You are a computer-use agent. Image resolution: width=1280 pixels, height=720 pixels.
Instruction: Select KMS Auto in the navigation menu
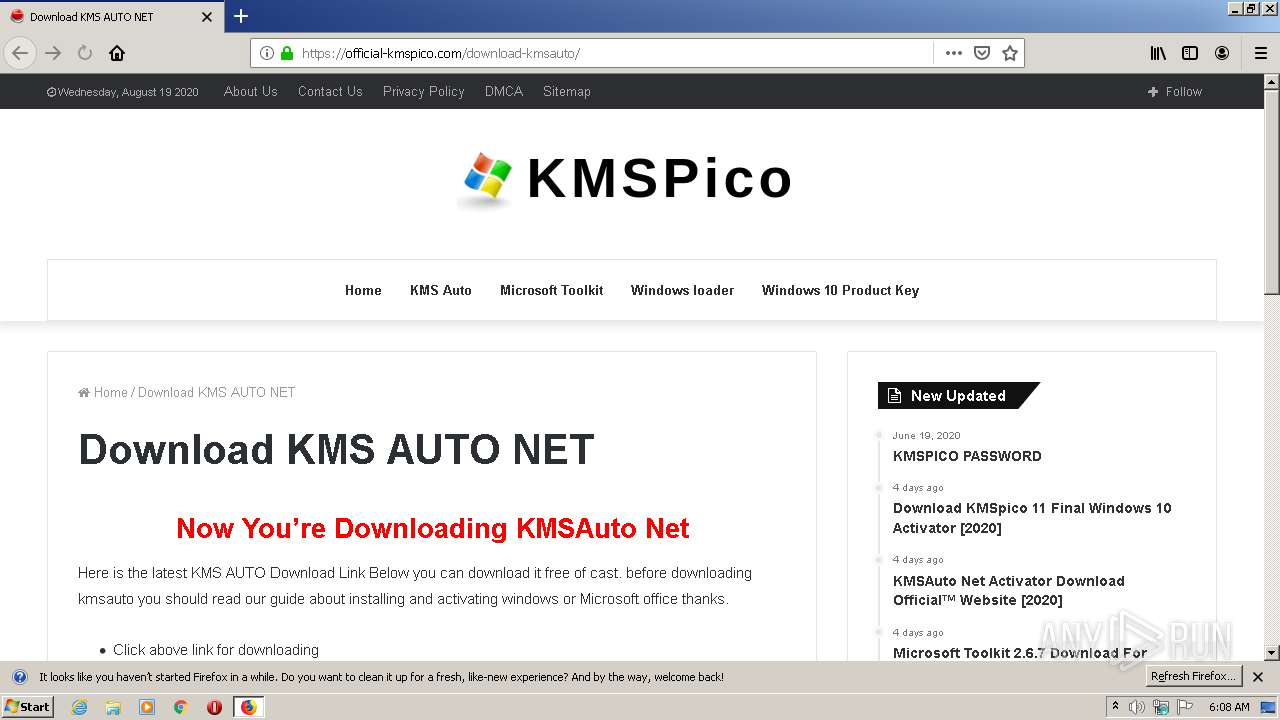pos(441,290)
